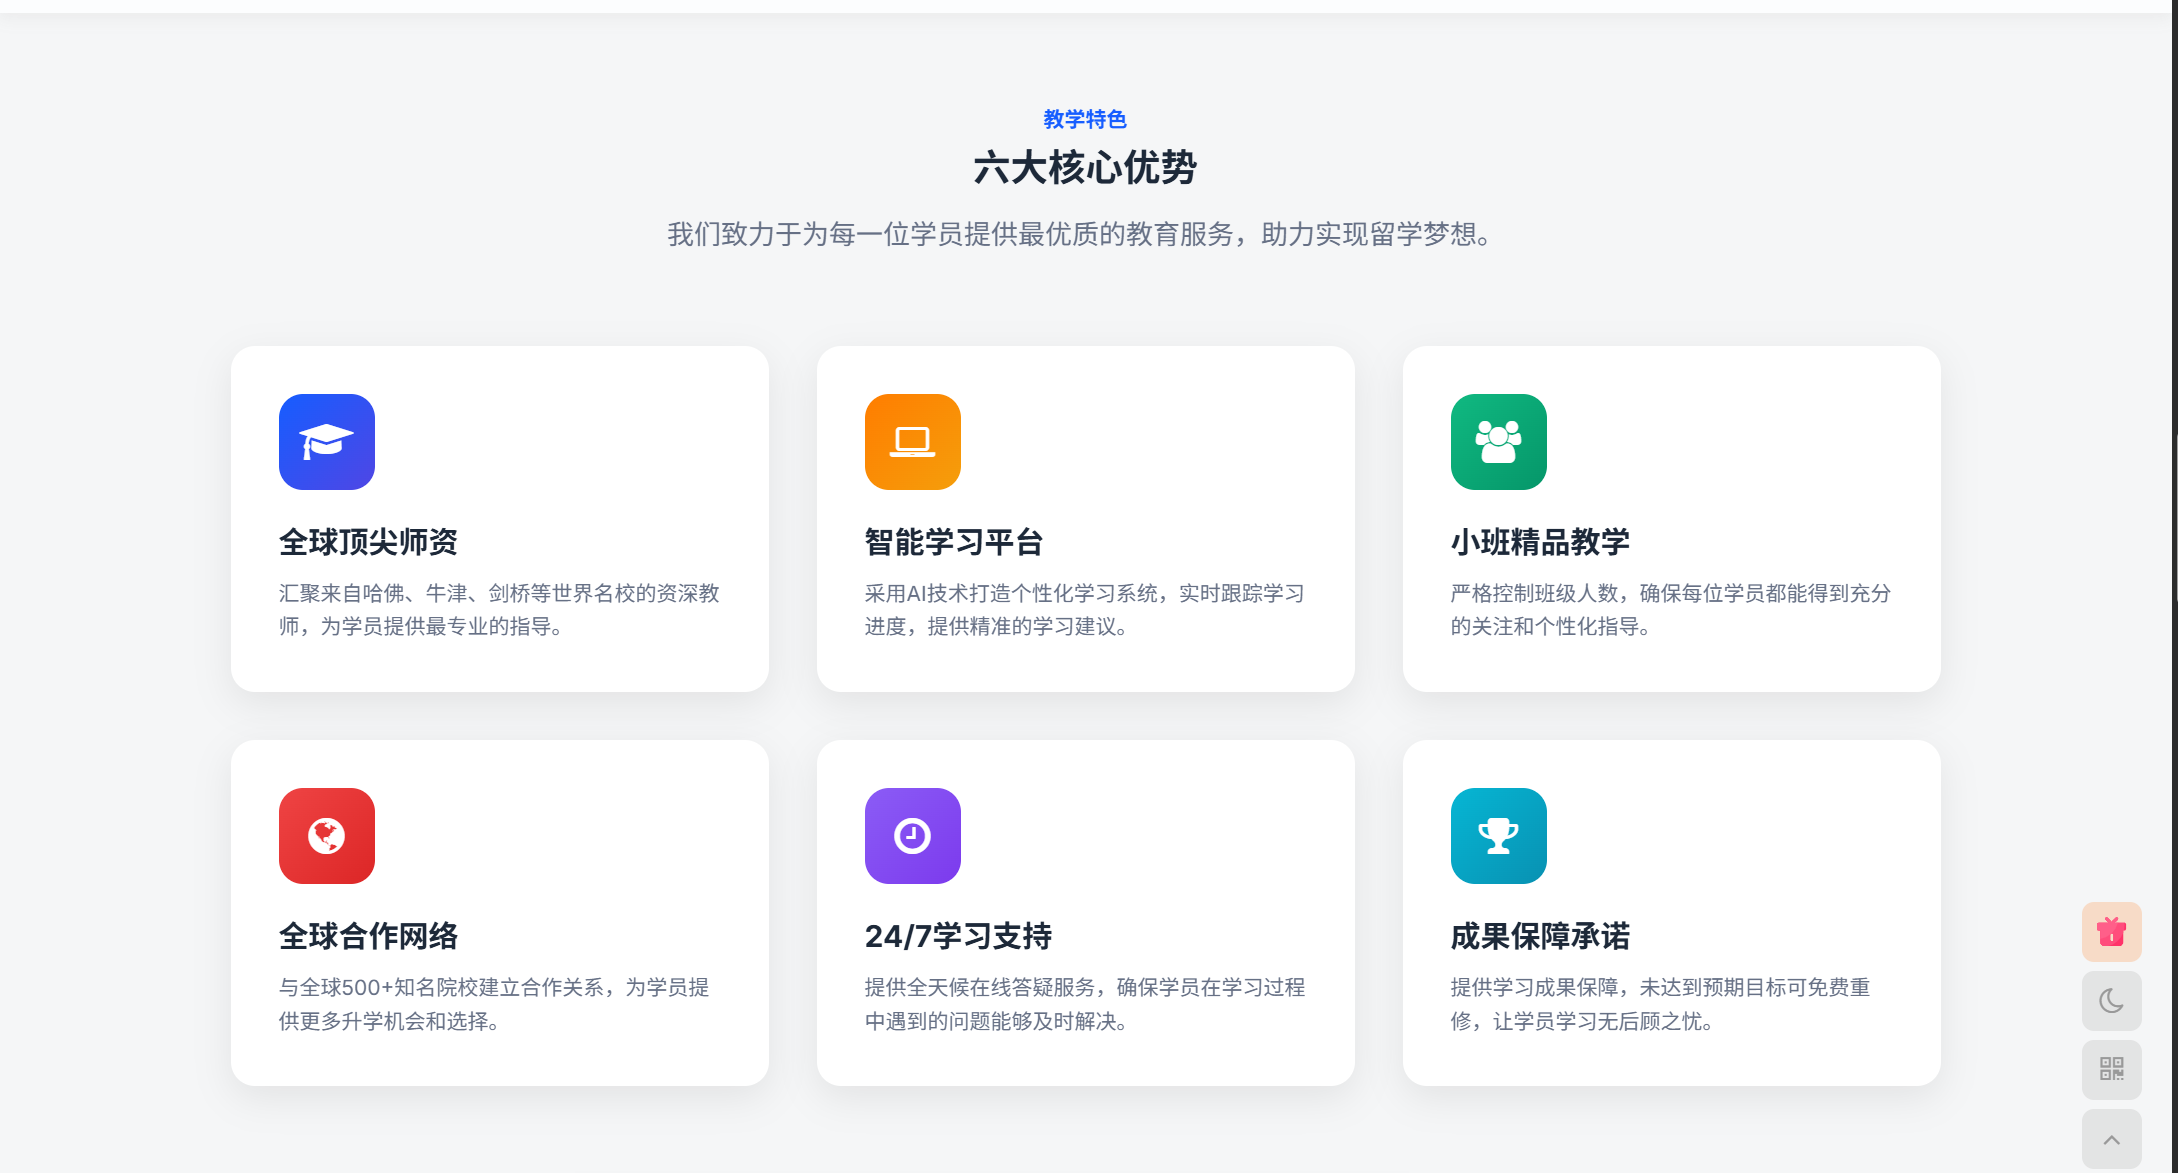The width and height of the screenshot is (2178, 1173).
Task: Click the back-to-top chevron button
Action: (x=2112, y=1139)
